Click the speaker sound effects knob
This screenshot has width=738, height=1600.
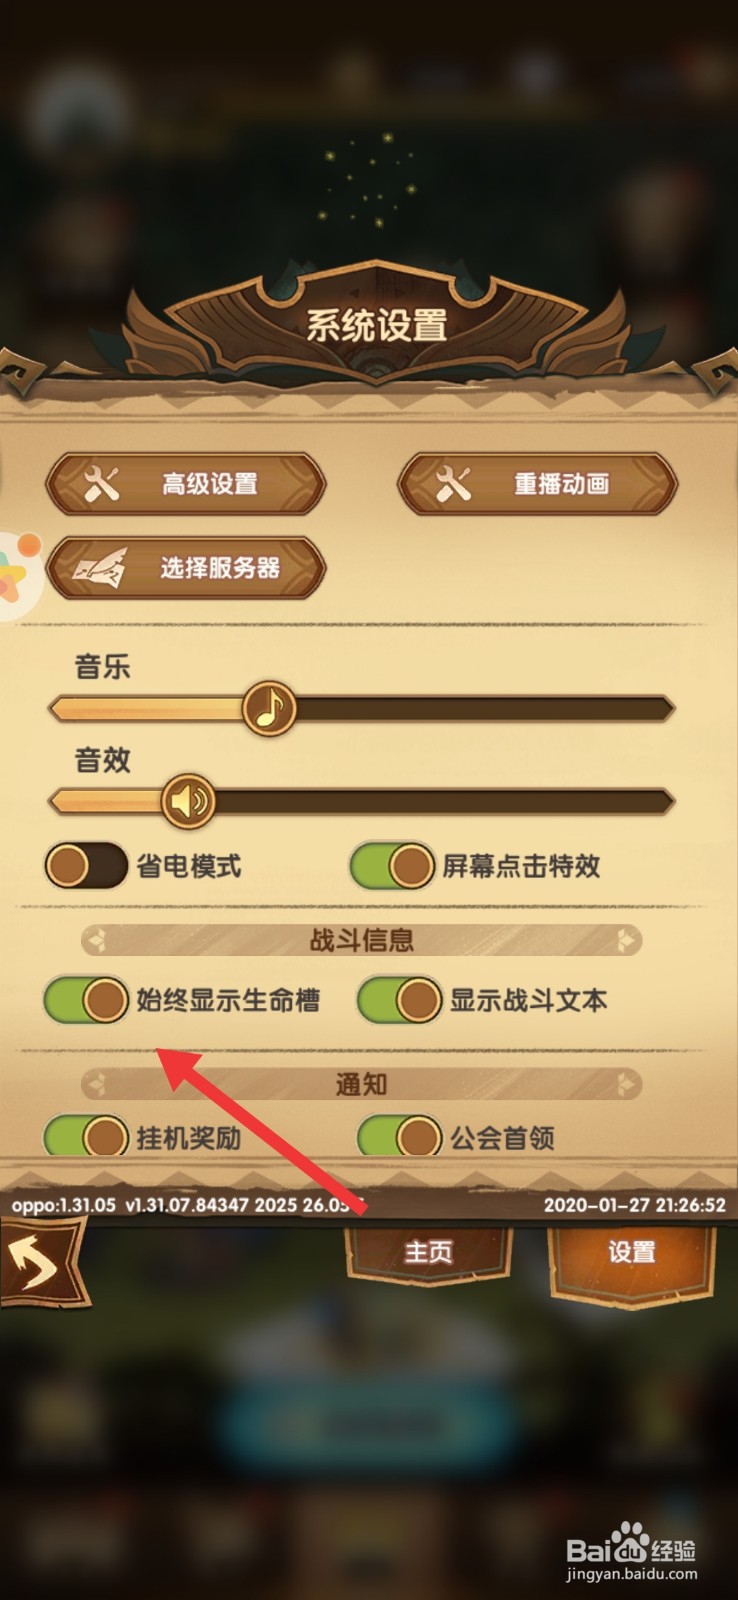188,801
